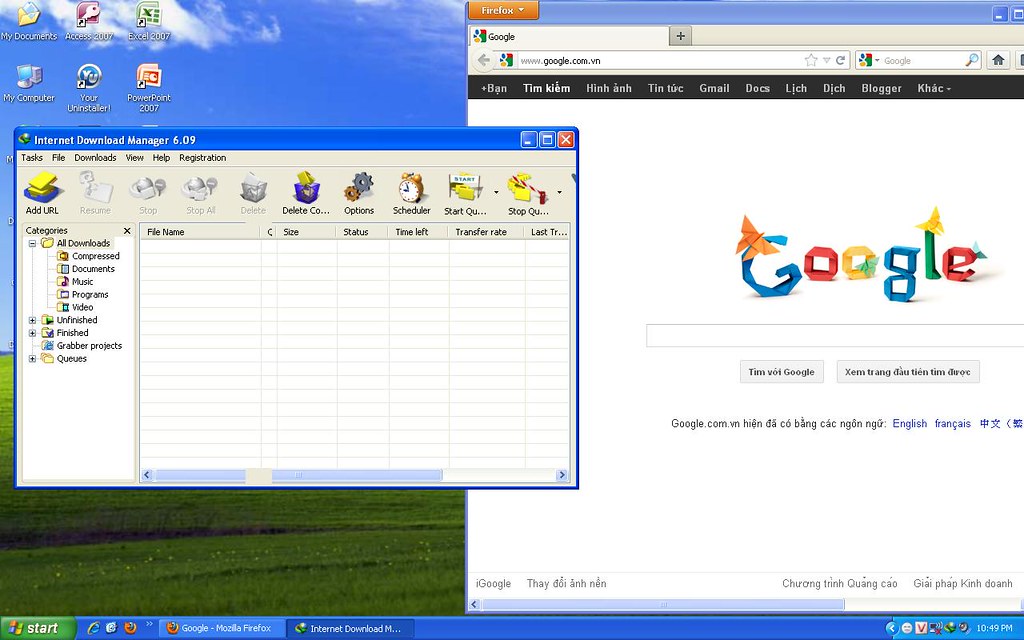1024x640 pixels.
Task: Click the Delete toolbar icon
Action: (x=253, y=193)
